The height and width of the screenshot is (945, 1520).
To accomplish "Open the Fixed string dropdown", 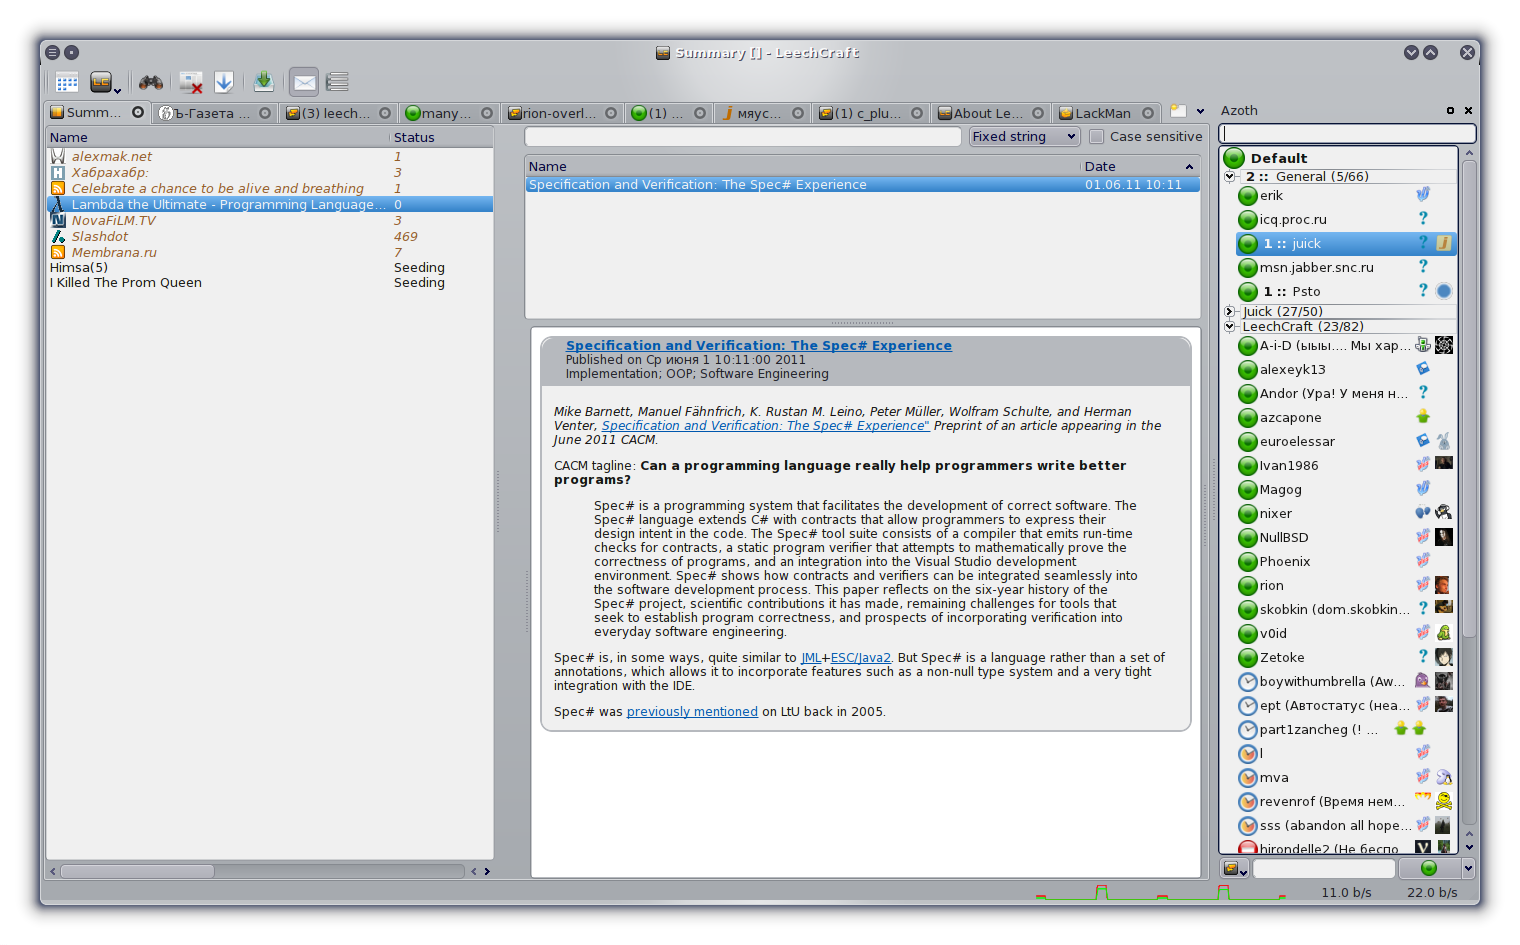I will point(1024,137).
